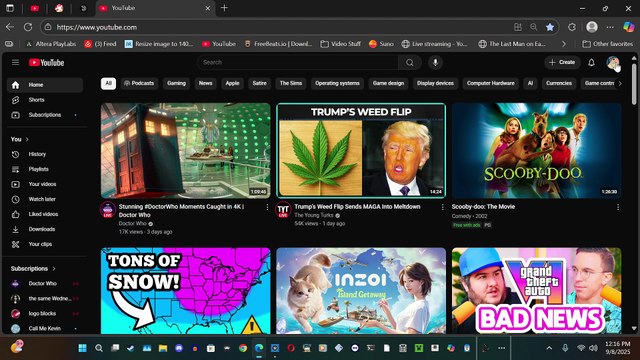This screenshot has width=640, height=360.
Task: Select the Satire category chip
Action: coord(259,83)
